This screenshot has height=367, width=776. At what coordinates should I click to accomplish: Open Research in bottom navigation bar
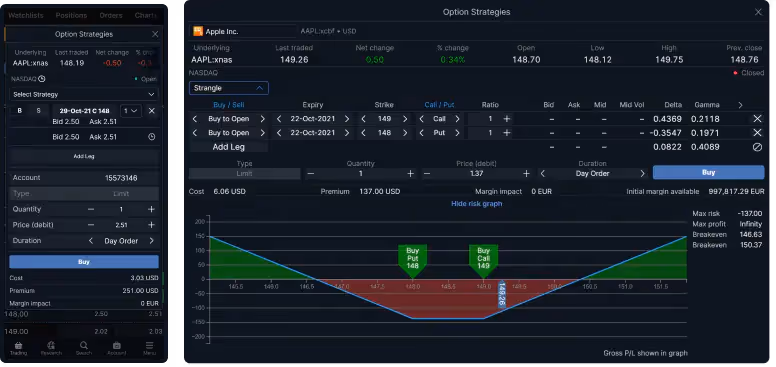coord(51,348)
